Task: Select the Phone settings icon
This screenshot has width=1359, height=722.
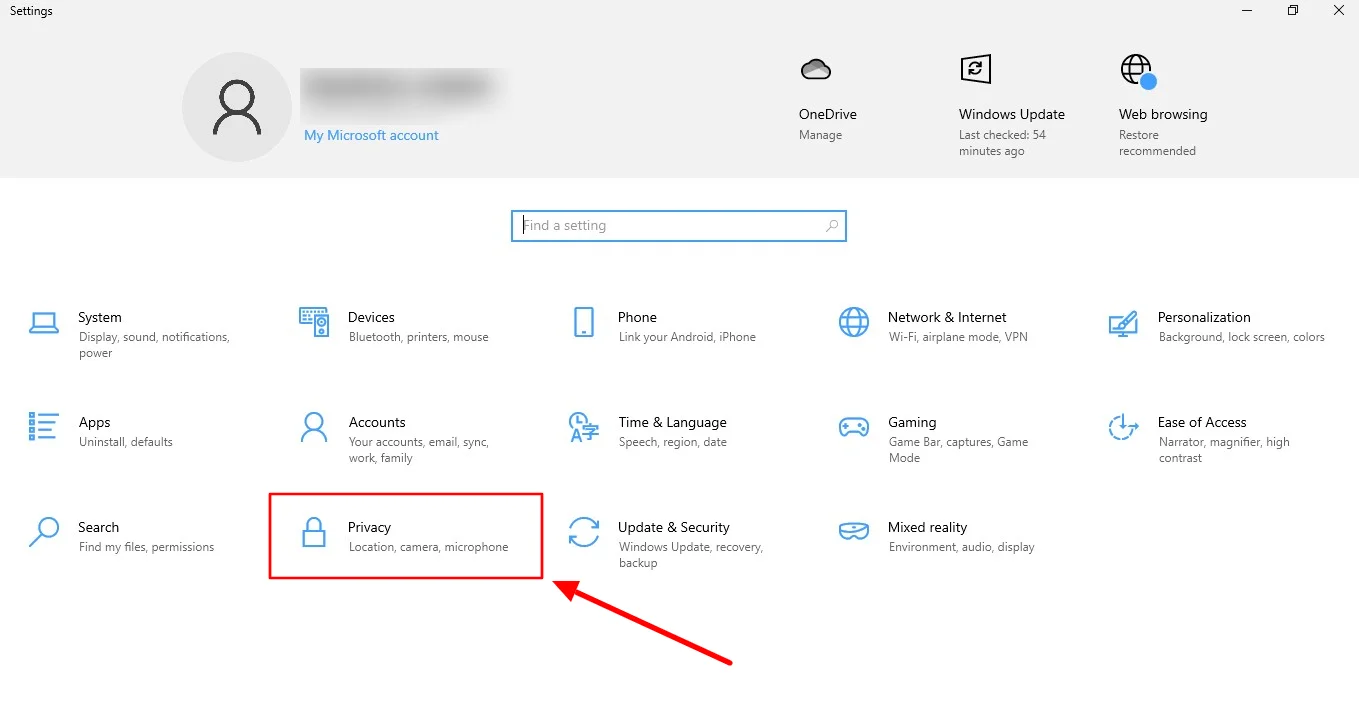Action: pyautogui.click(x=584, y=322)
